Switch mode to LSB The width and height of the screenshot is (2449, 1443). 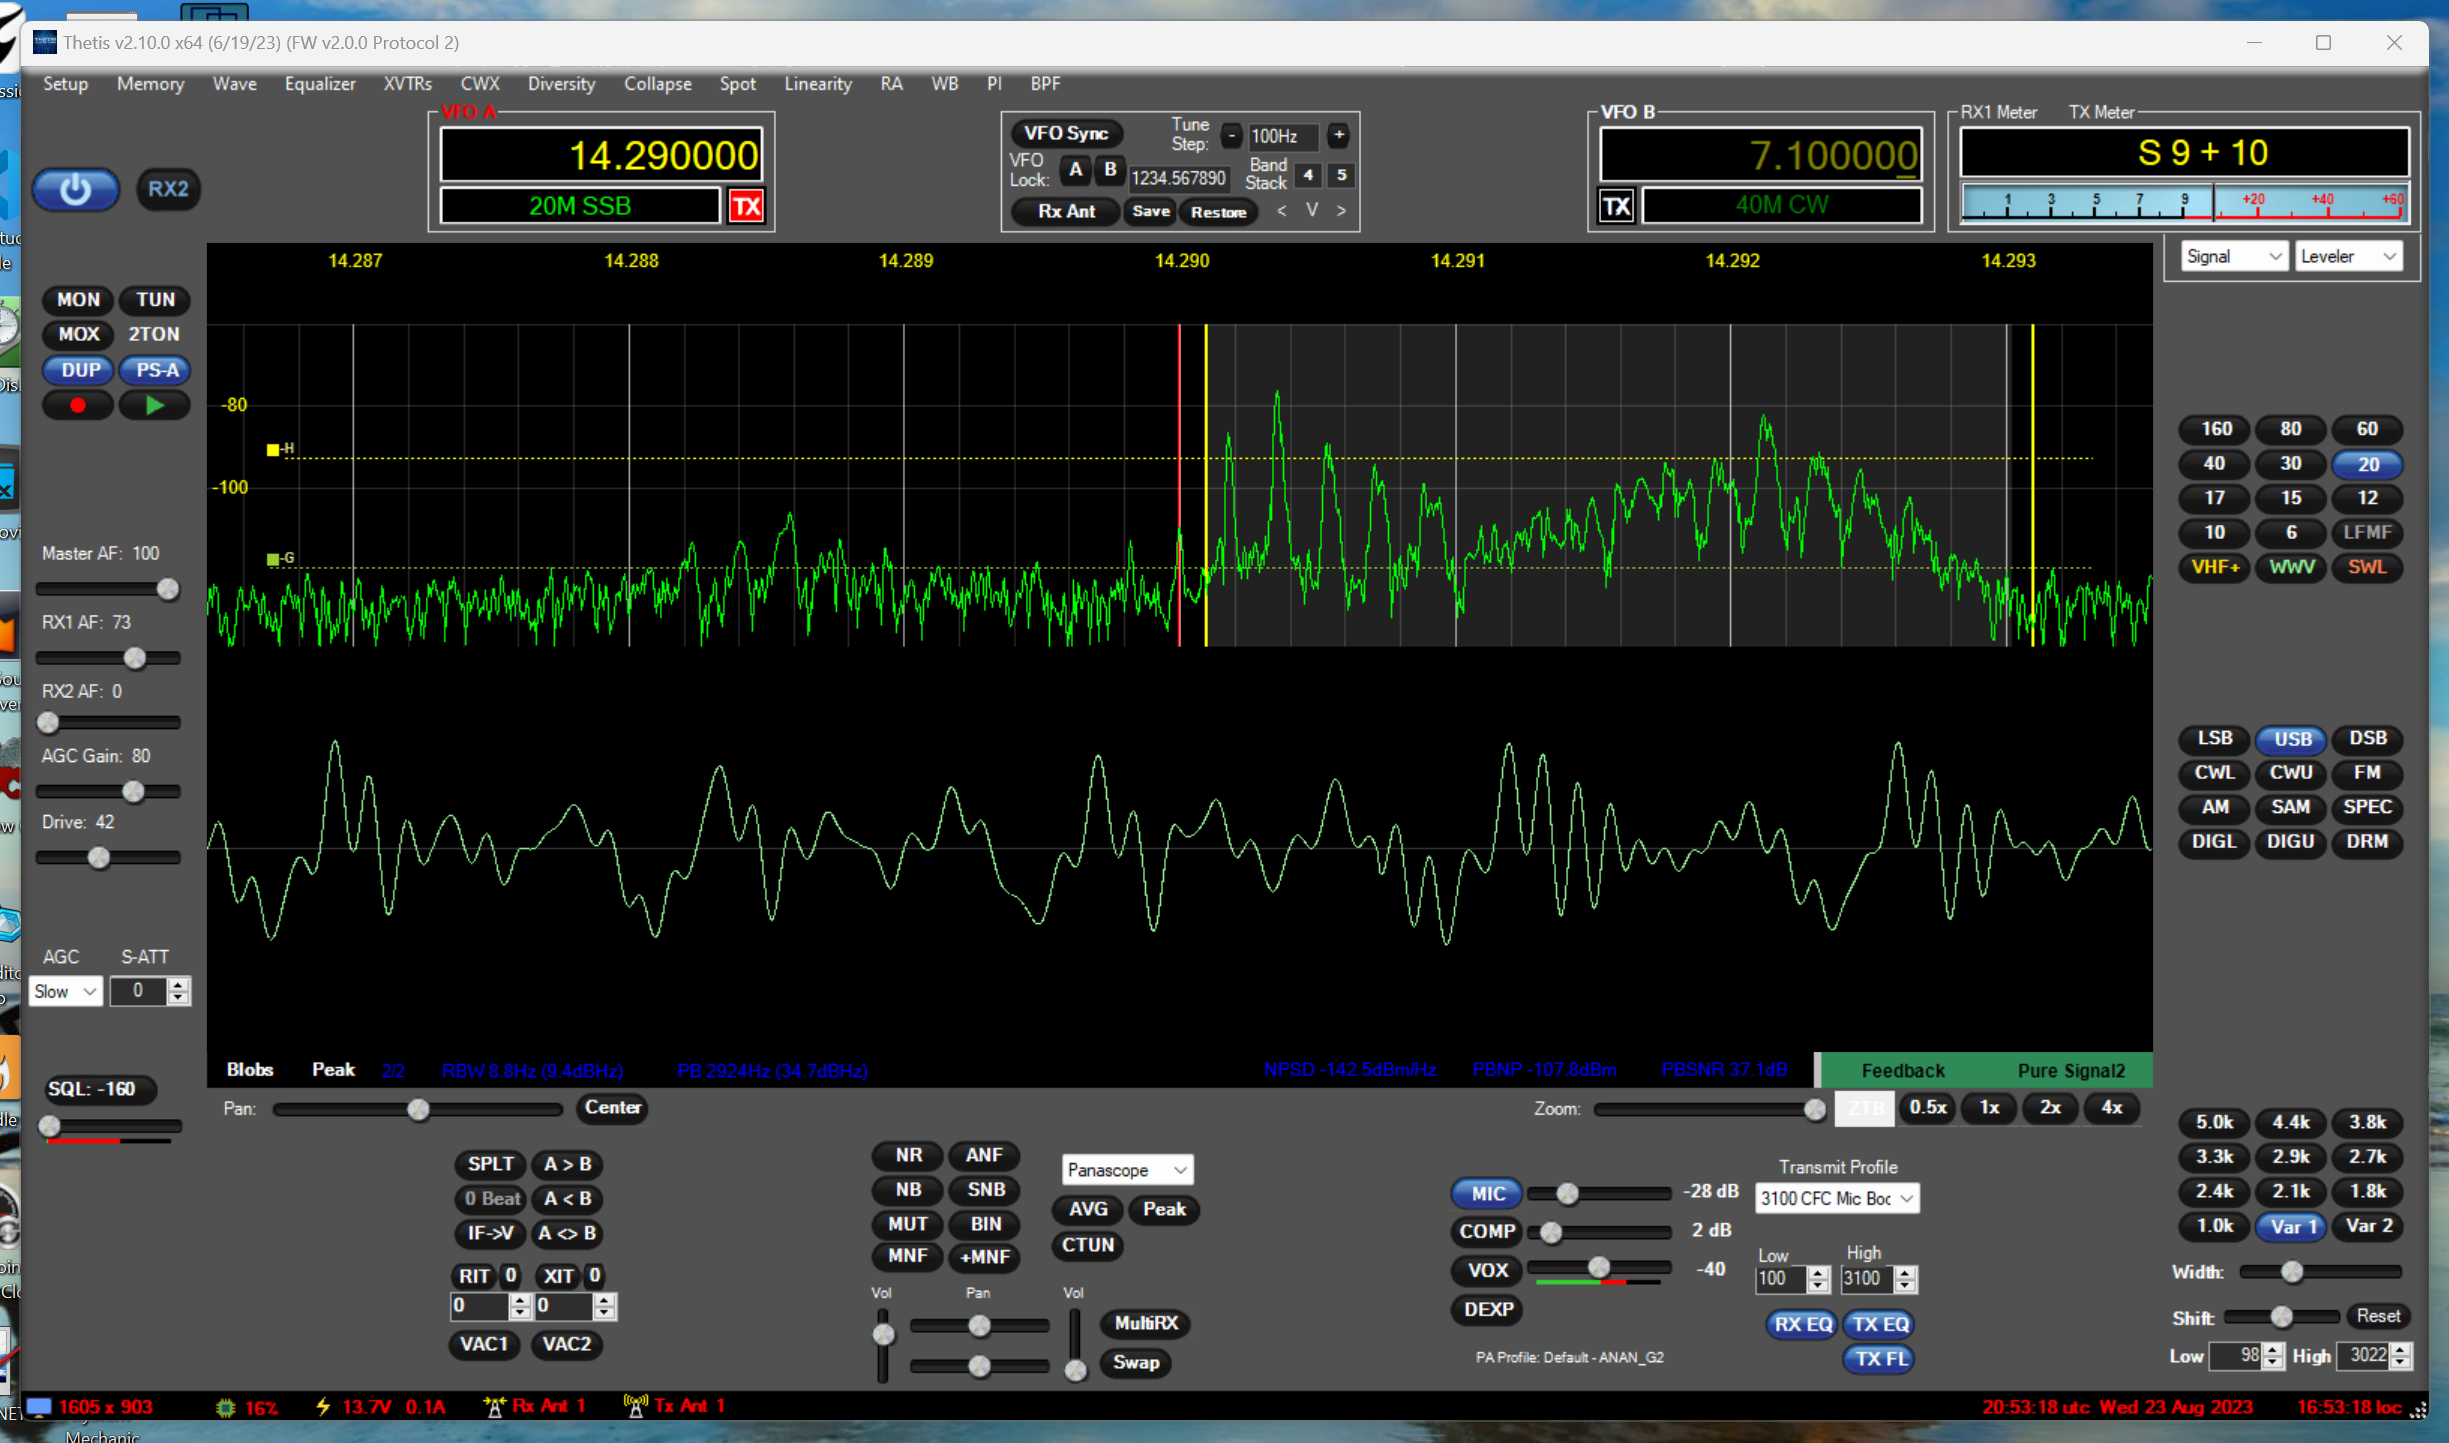click(2214, 739)
